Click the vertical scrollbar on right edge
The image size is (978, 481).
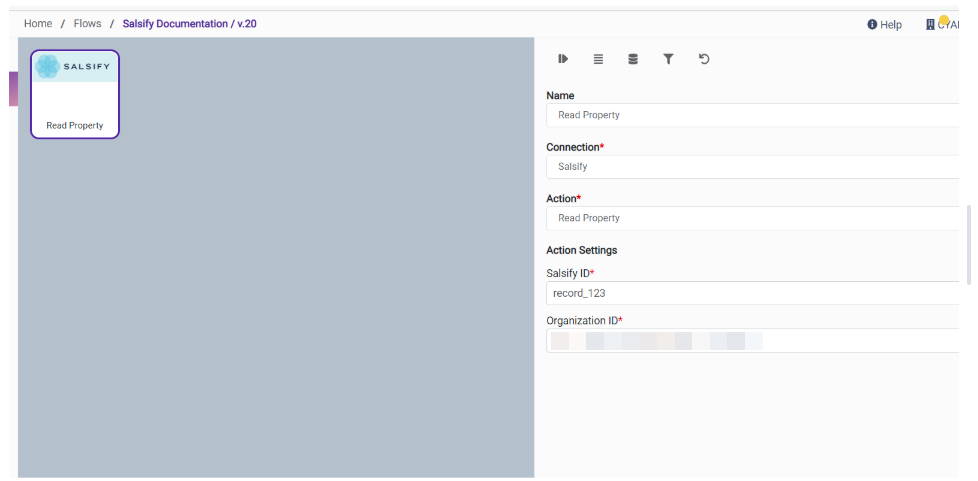(968, 244)
